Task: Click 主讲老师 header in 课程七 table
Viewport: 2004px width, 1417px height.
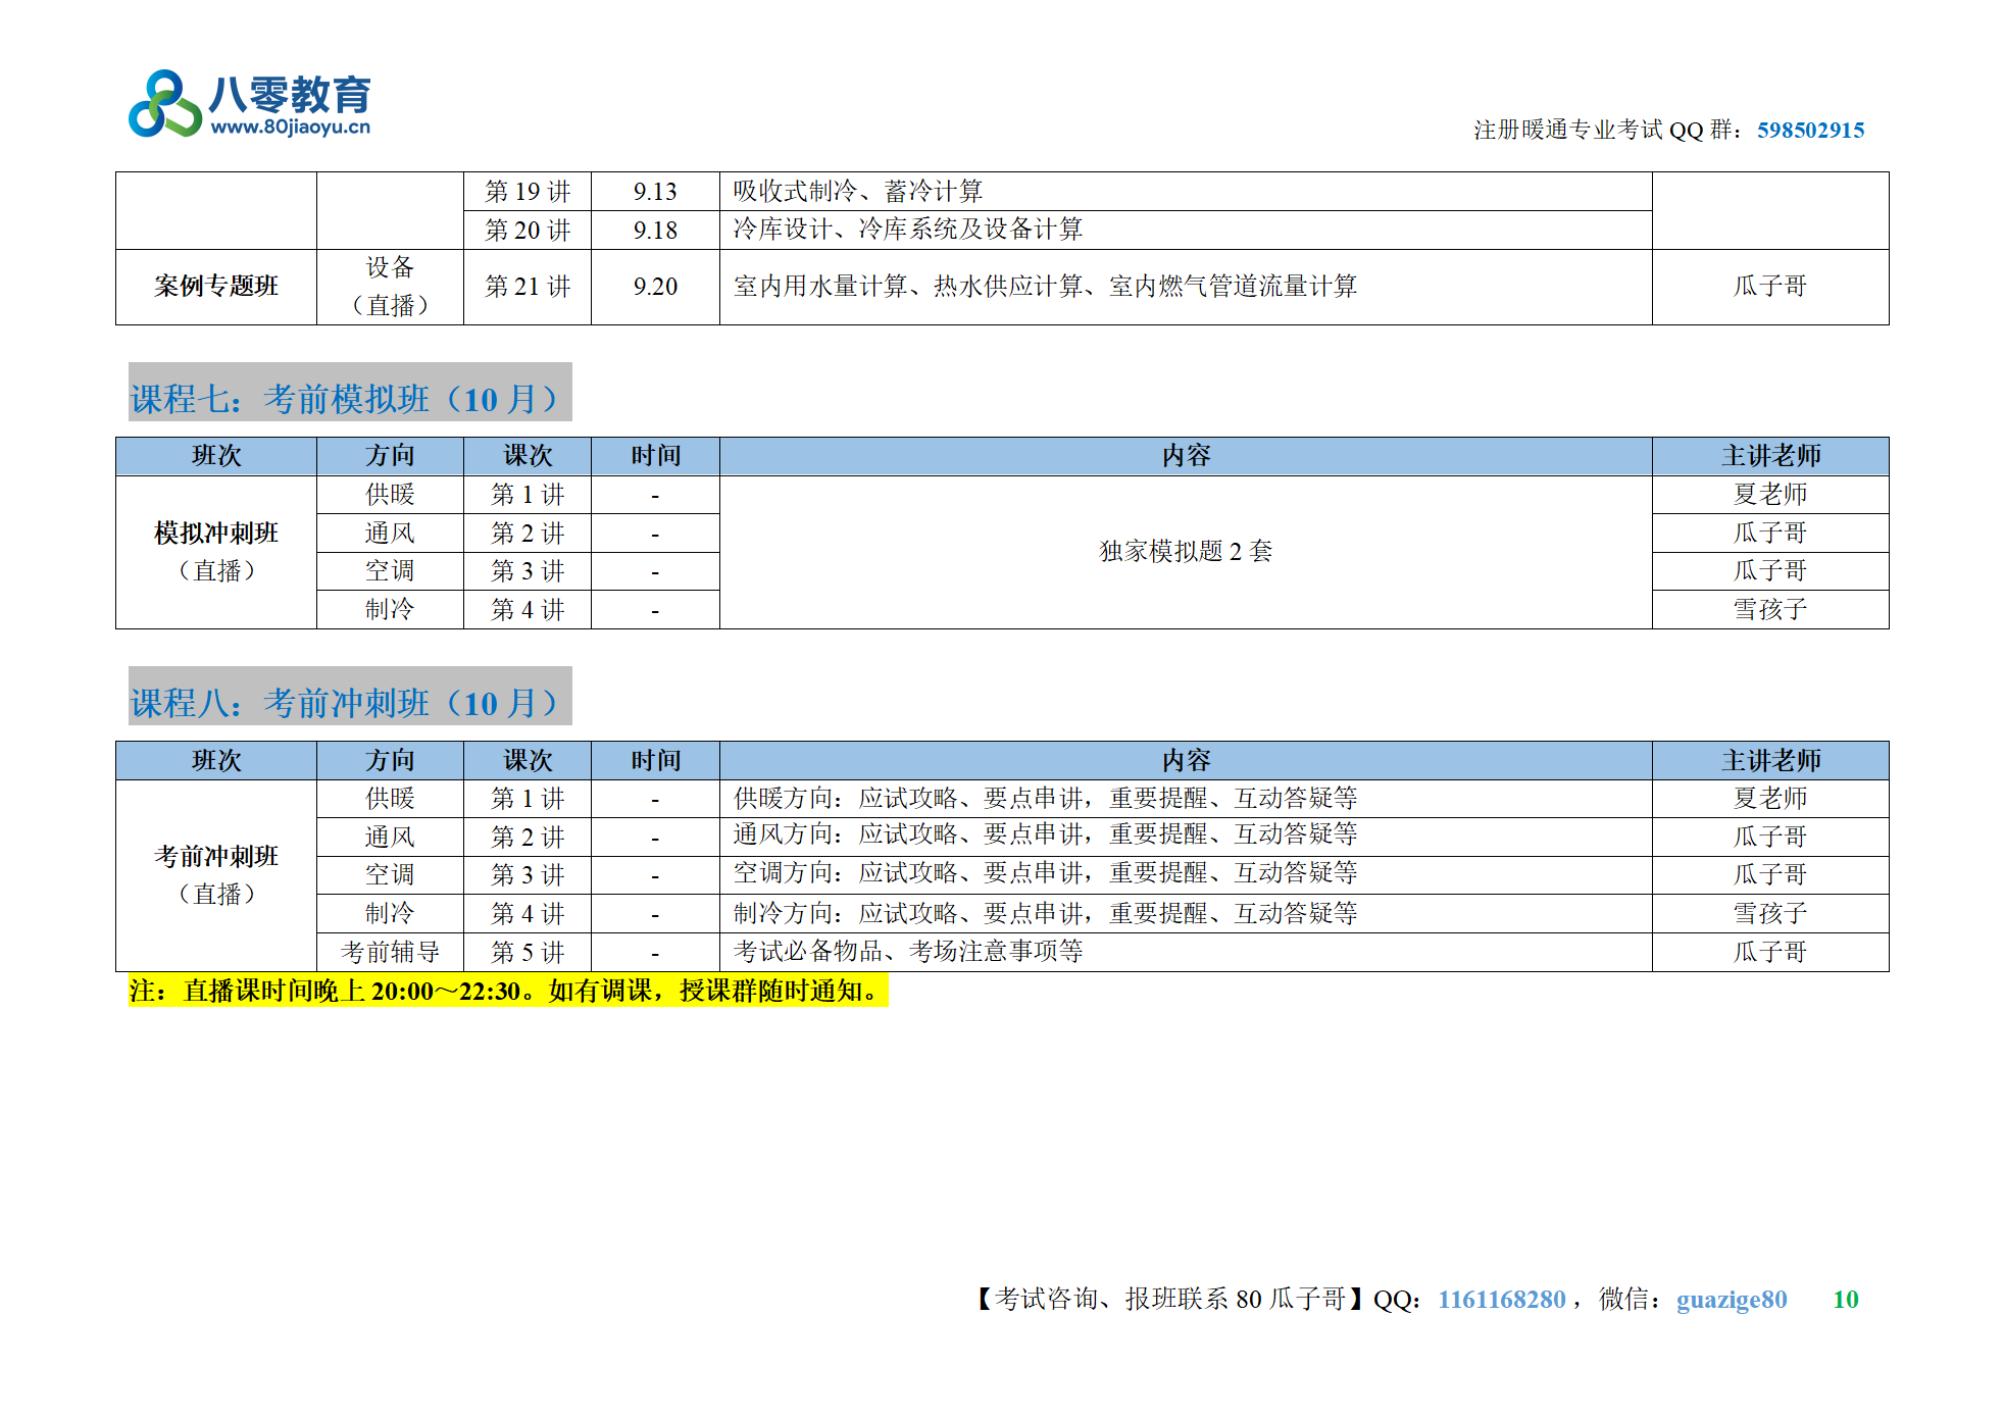Action: pyautogui.click(x=1770, y=456)
